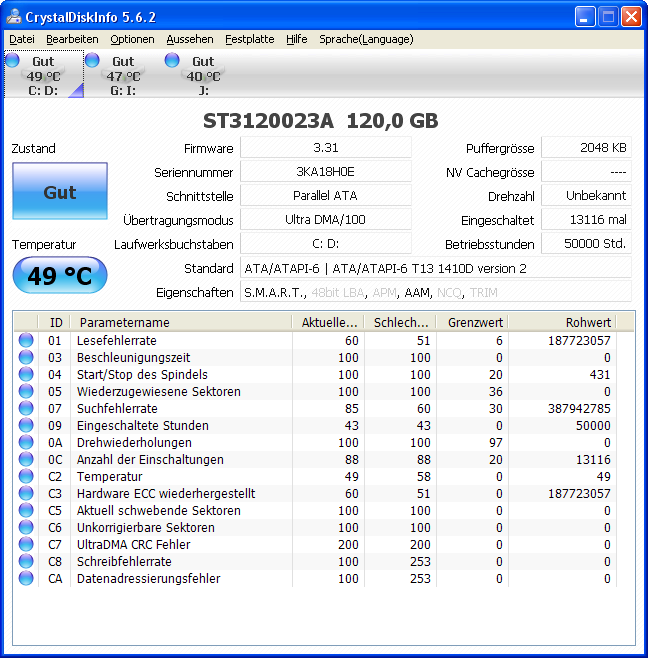Click status orb for Wiederzugewiesene Sektoren
This screenshot has width=648, height=658.
[26, 391]
